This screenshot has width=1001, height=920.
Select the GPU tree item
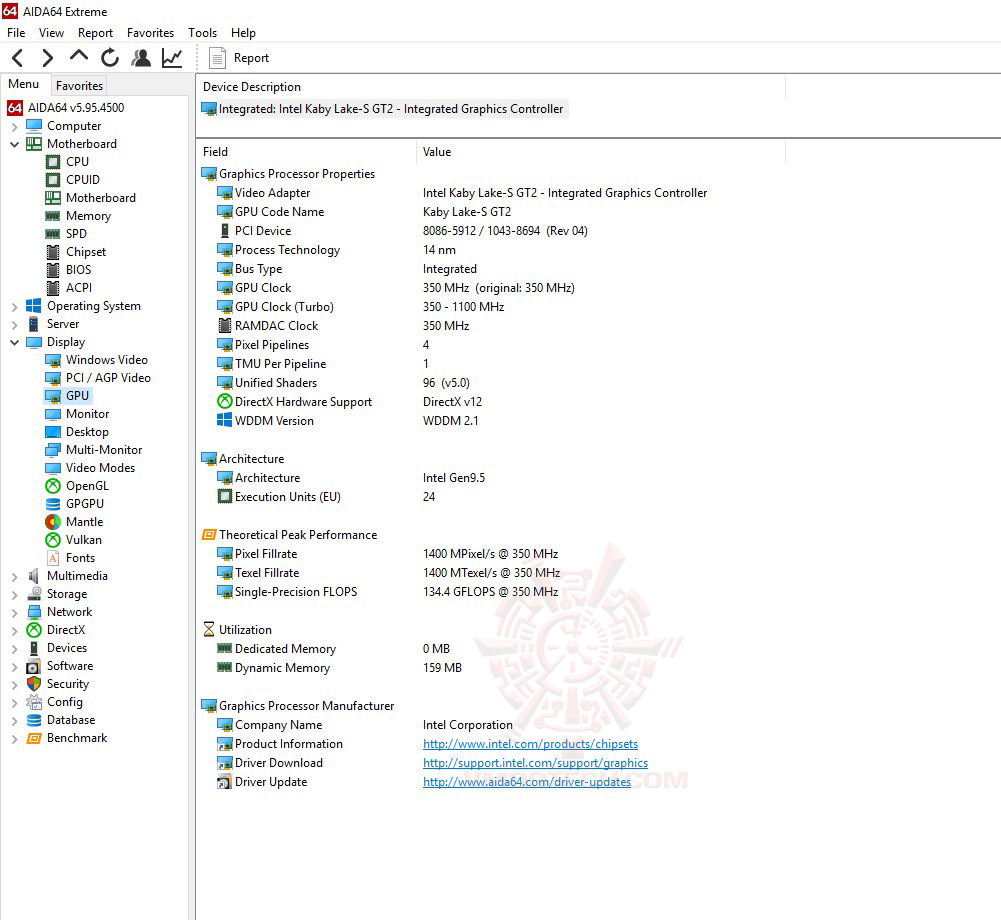68,396
